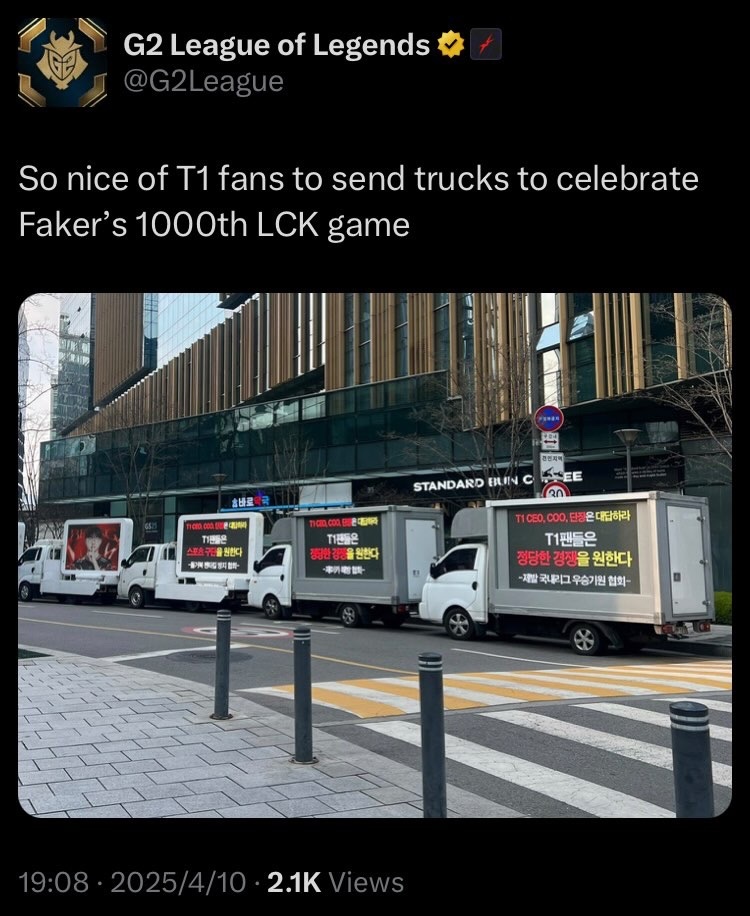
Task: Open the attached truck photo
Action: click(375, 554)
